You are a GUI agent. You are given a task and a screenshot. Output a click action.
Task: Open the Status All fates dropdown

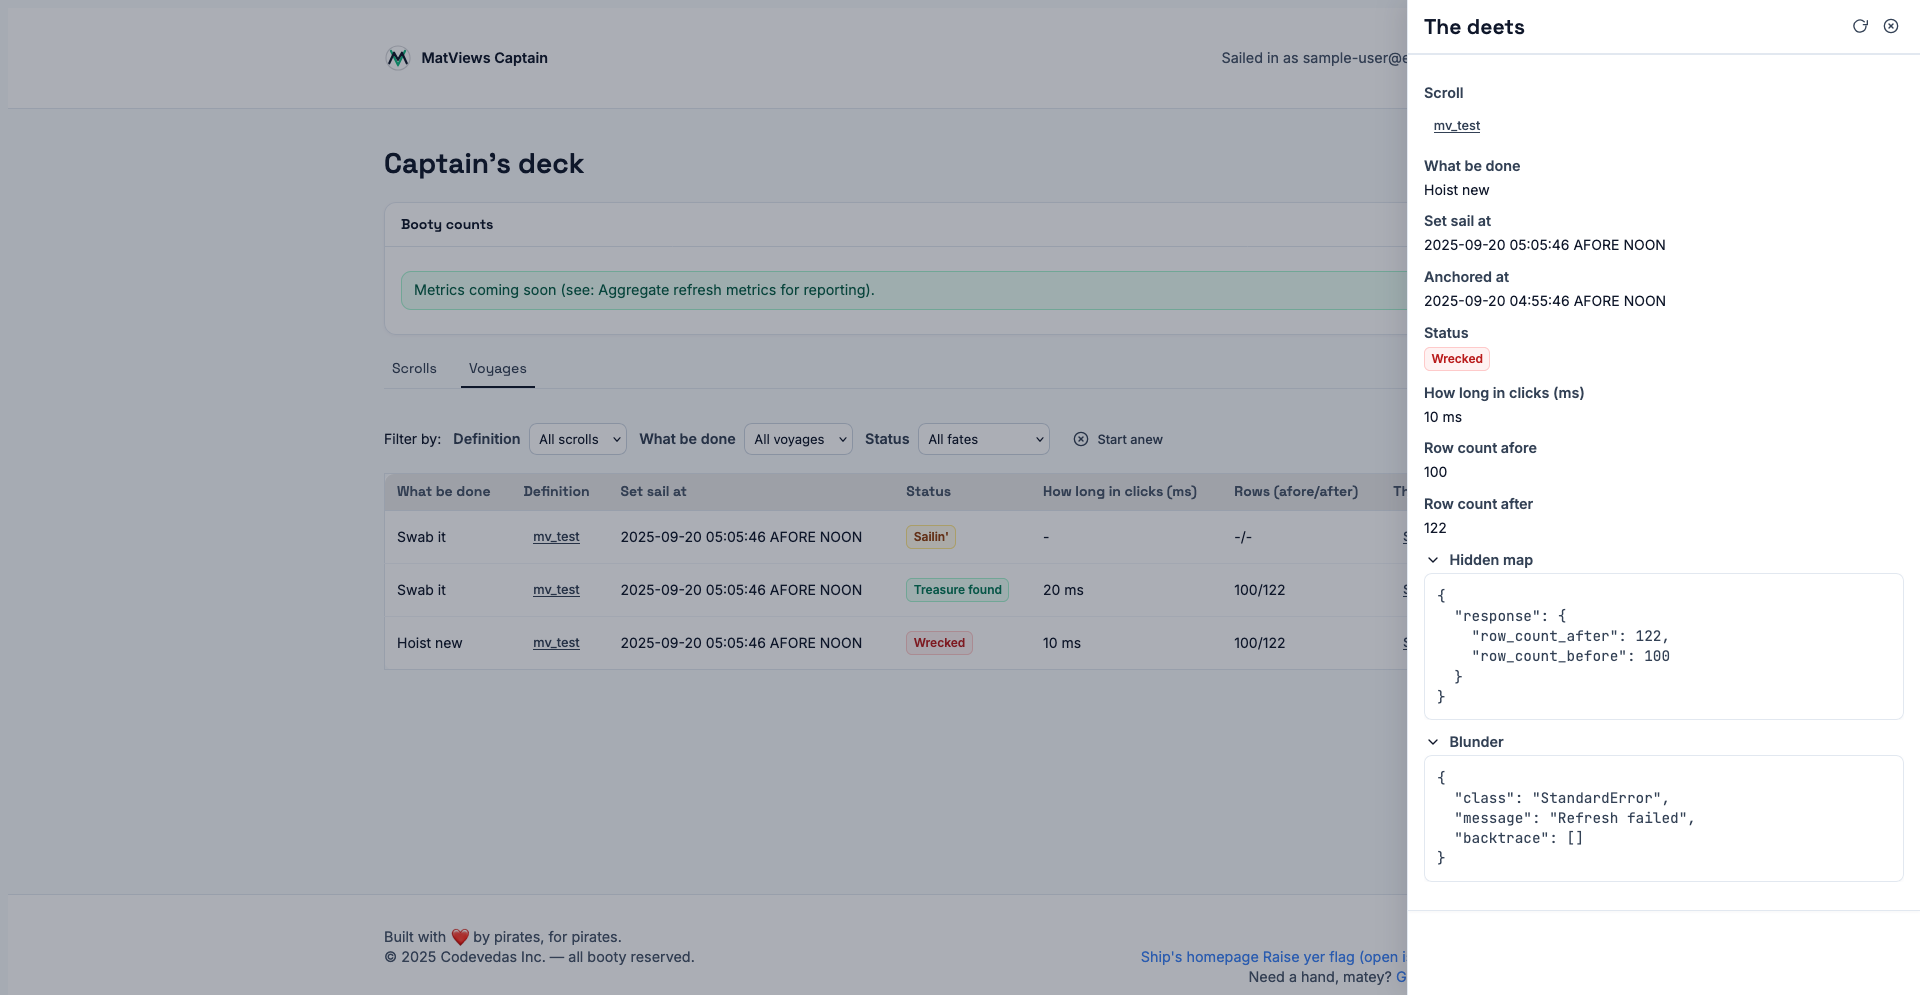coord(984,439)
